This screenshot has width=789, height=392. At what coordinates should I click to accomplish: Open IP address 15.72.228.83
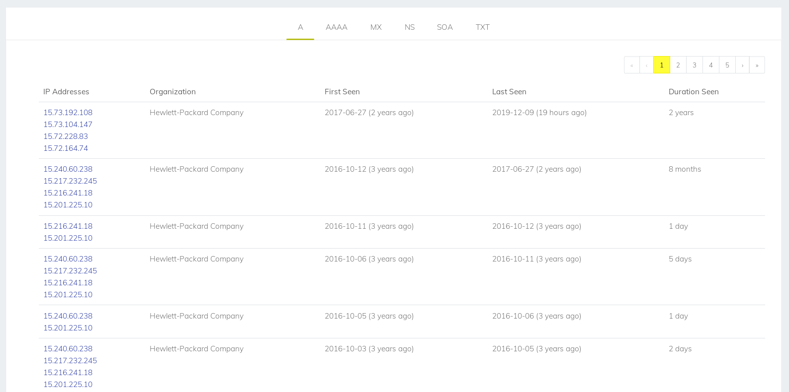click(66, 136)
